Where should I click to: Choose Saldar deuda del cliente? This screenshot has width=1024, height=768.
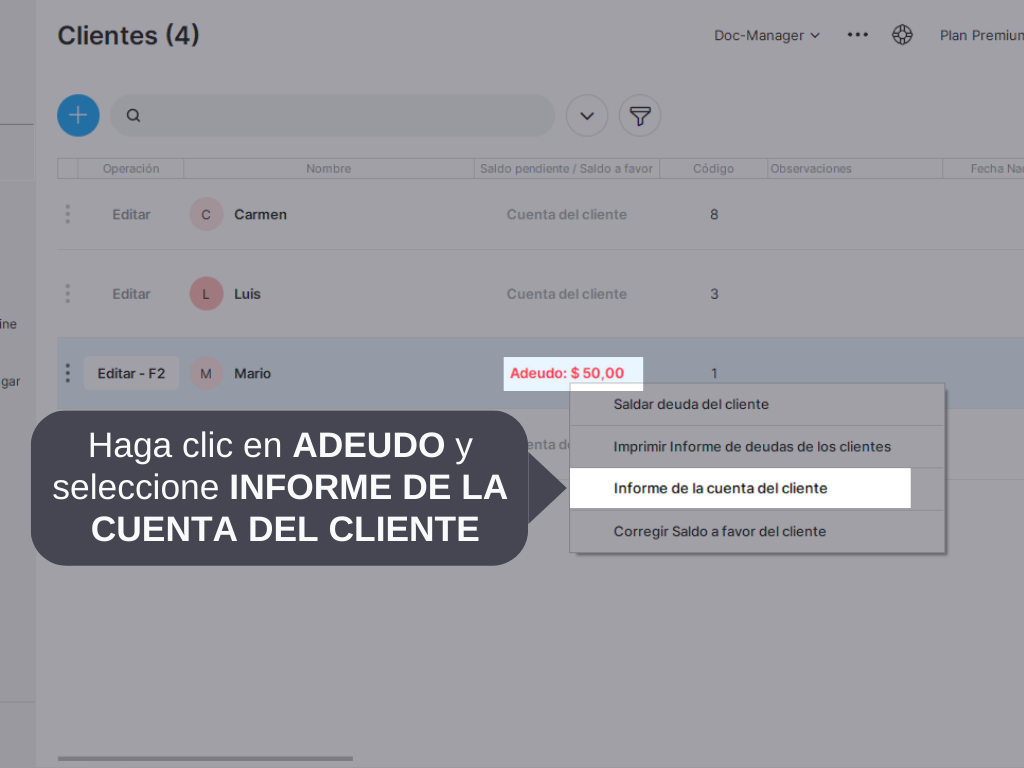(x=691, y=404)
